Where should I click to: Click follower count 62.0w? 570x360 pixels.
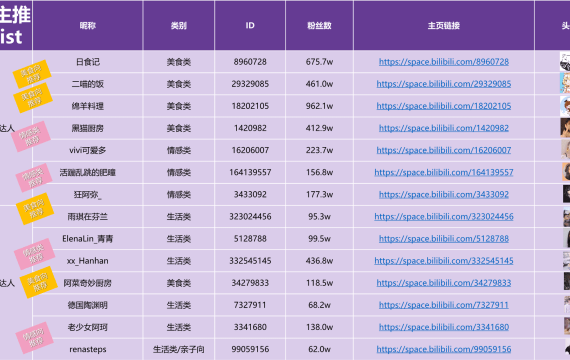319,349
